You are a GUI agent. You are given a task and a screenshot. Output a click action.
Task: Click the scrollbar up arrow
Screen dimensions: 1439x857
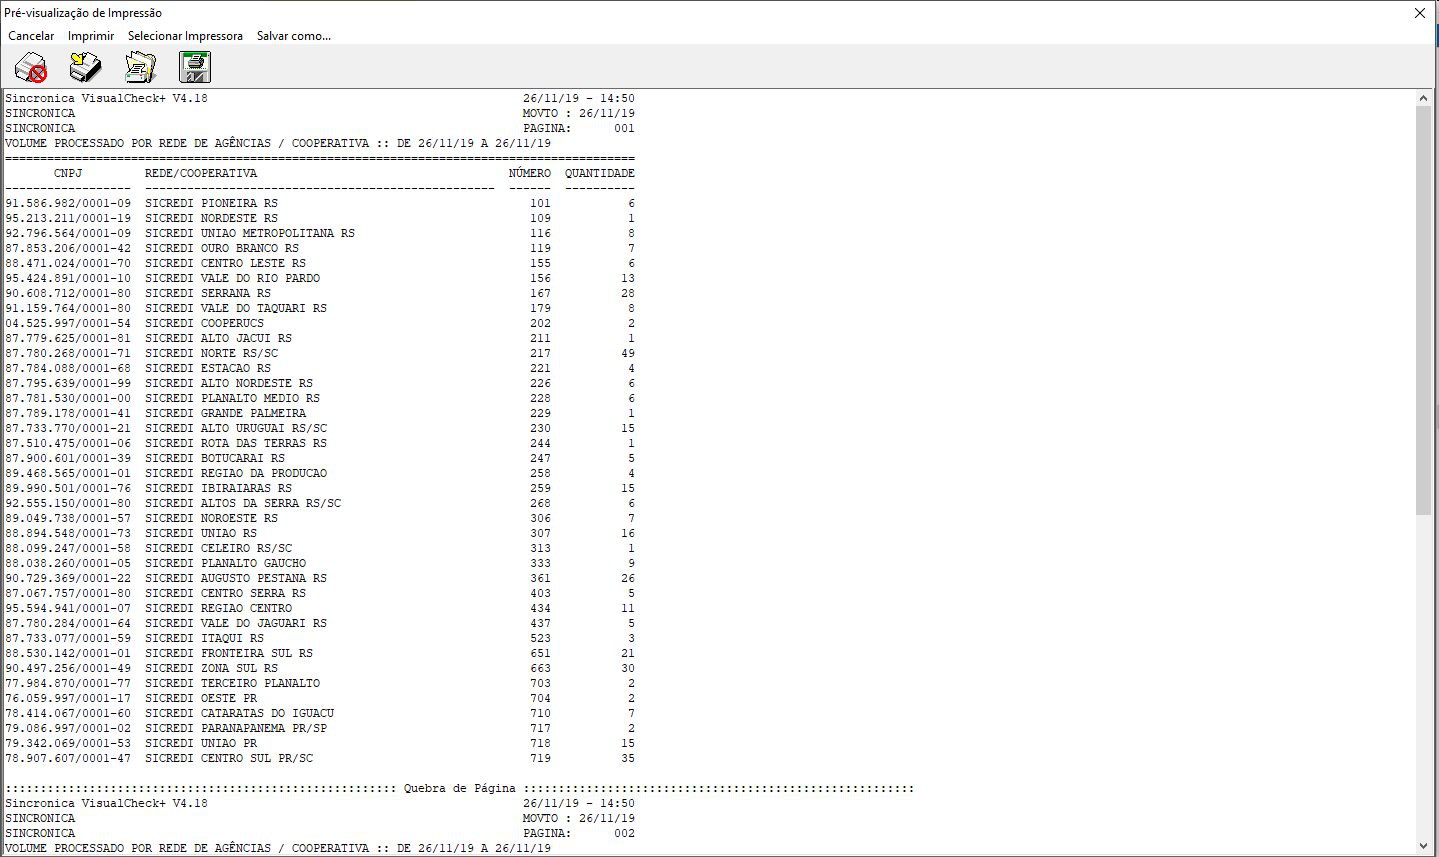pyautogui.click(x=1424, y=98)
